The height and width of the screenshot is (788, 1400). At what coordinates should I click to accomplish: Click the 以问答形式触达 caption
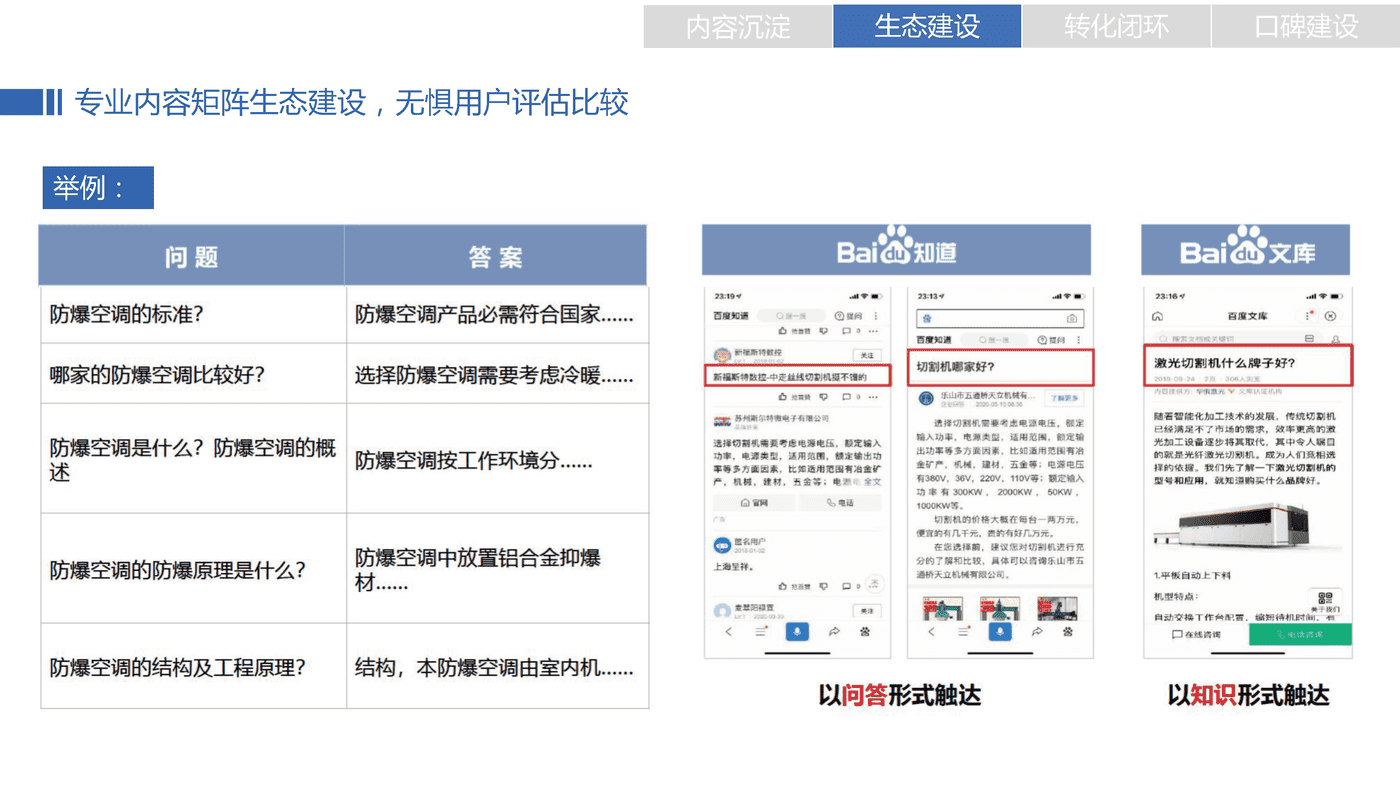899,695
